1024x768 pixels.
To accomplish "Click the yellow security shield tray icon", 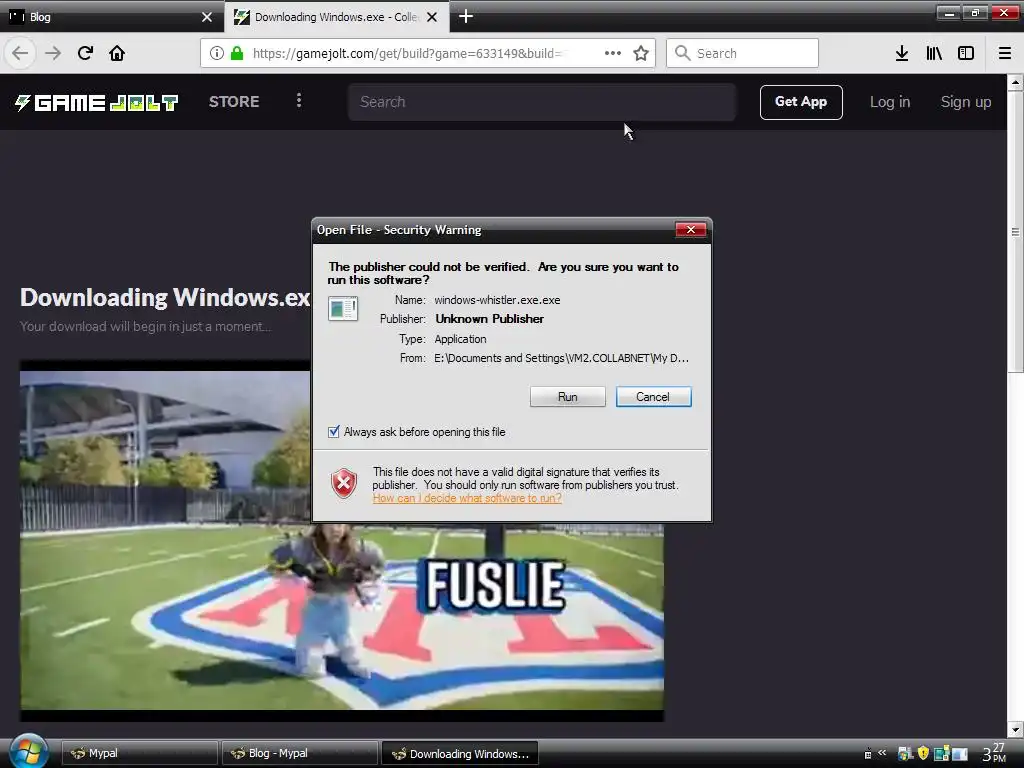I will click(923, 754).
